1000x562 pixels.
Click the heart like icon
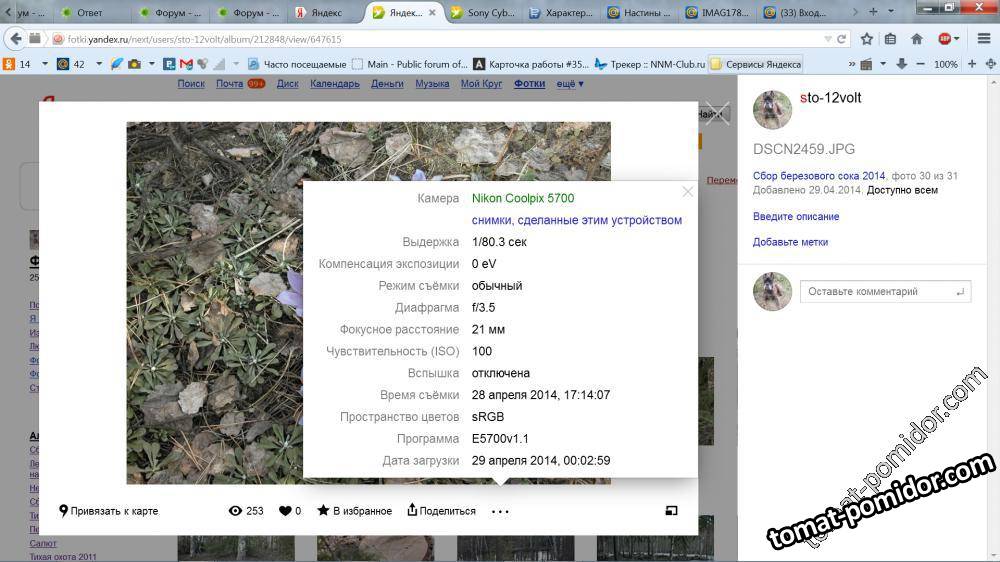(284, 511)
